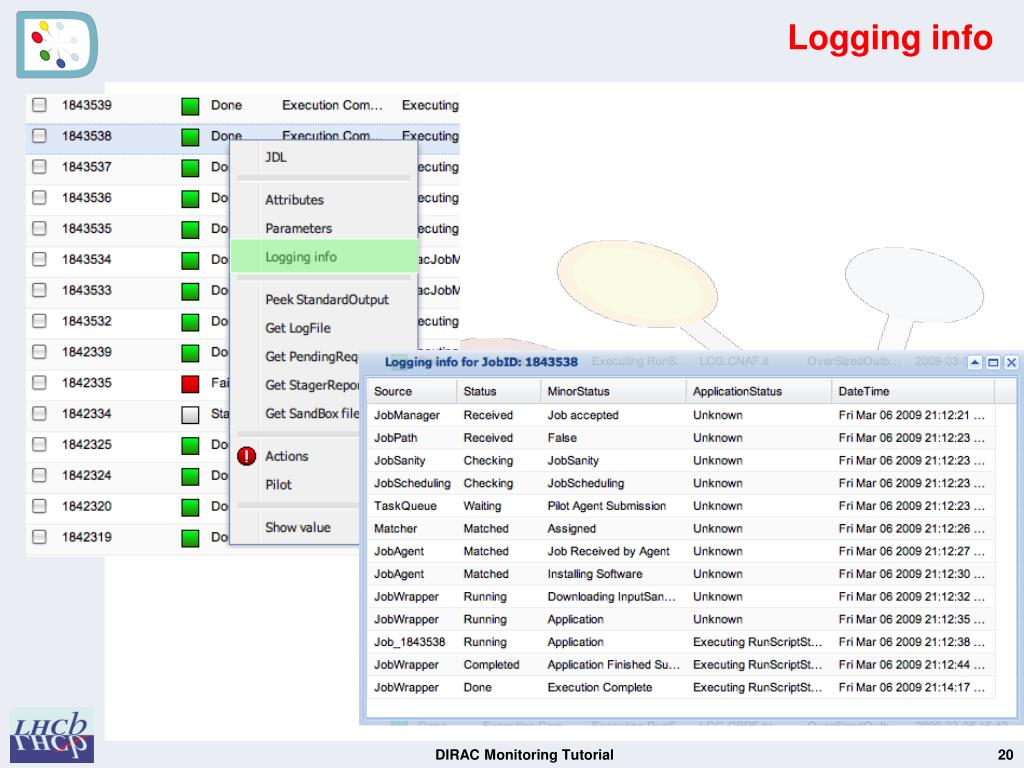Click 'Job Received by Agent' cell

tap(609, 551)
